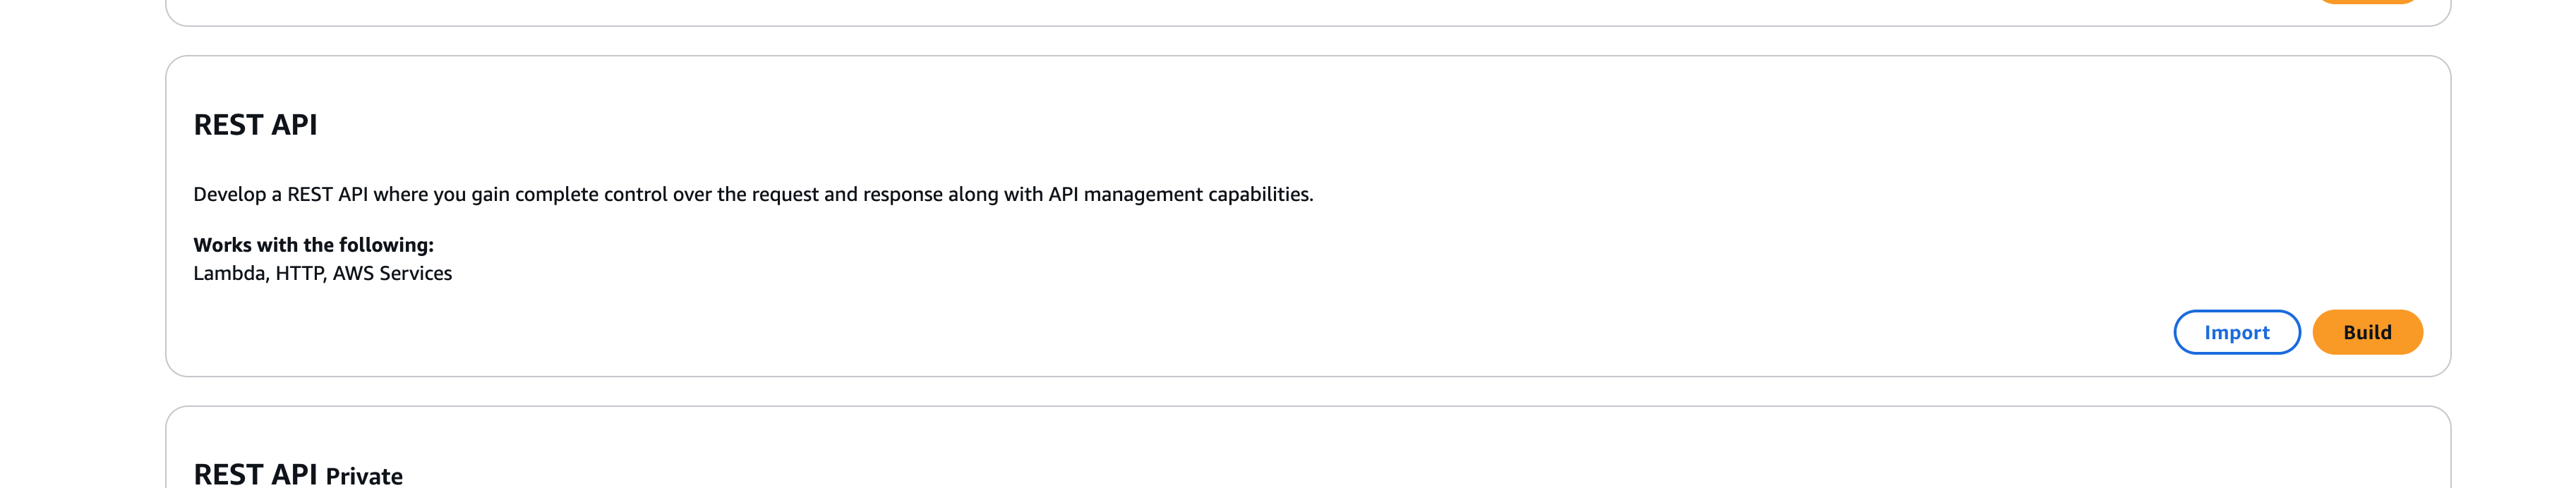The width and height of the screenshot is (2576, 488).
Task: Click the 'Lambda, HTTP, AWS Services' text
Action: pyautogui.click(x=322, y=273)
